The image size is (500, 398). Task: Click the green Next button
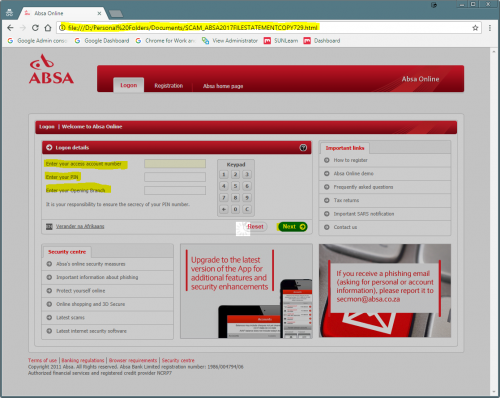tap(293, 227)
